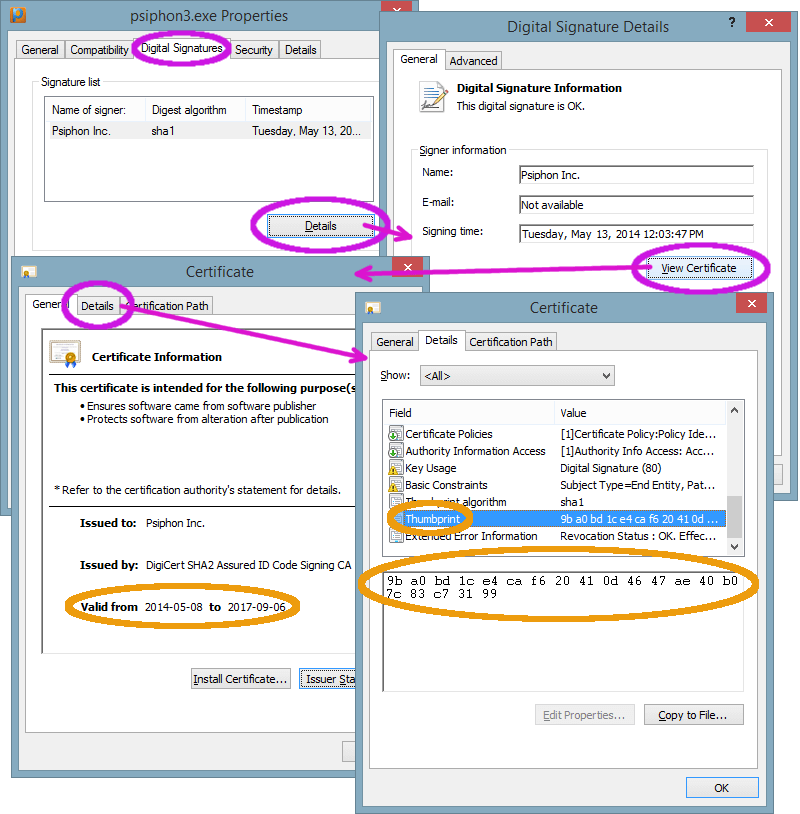Click the Authority Information Access field icon

(398, 451)
